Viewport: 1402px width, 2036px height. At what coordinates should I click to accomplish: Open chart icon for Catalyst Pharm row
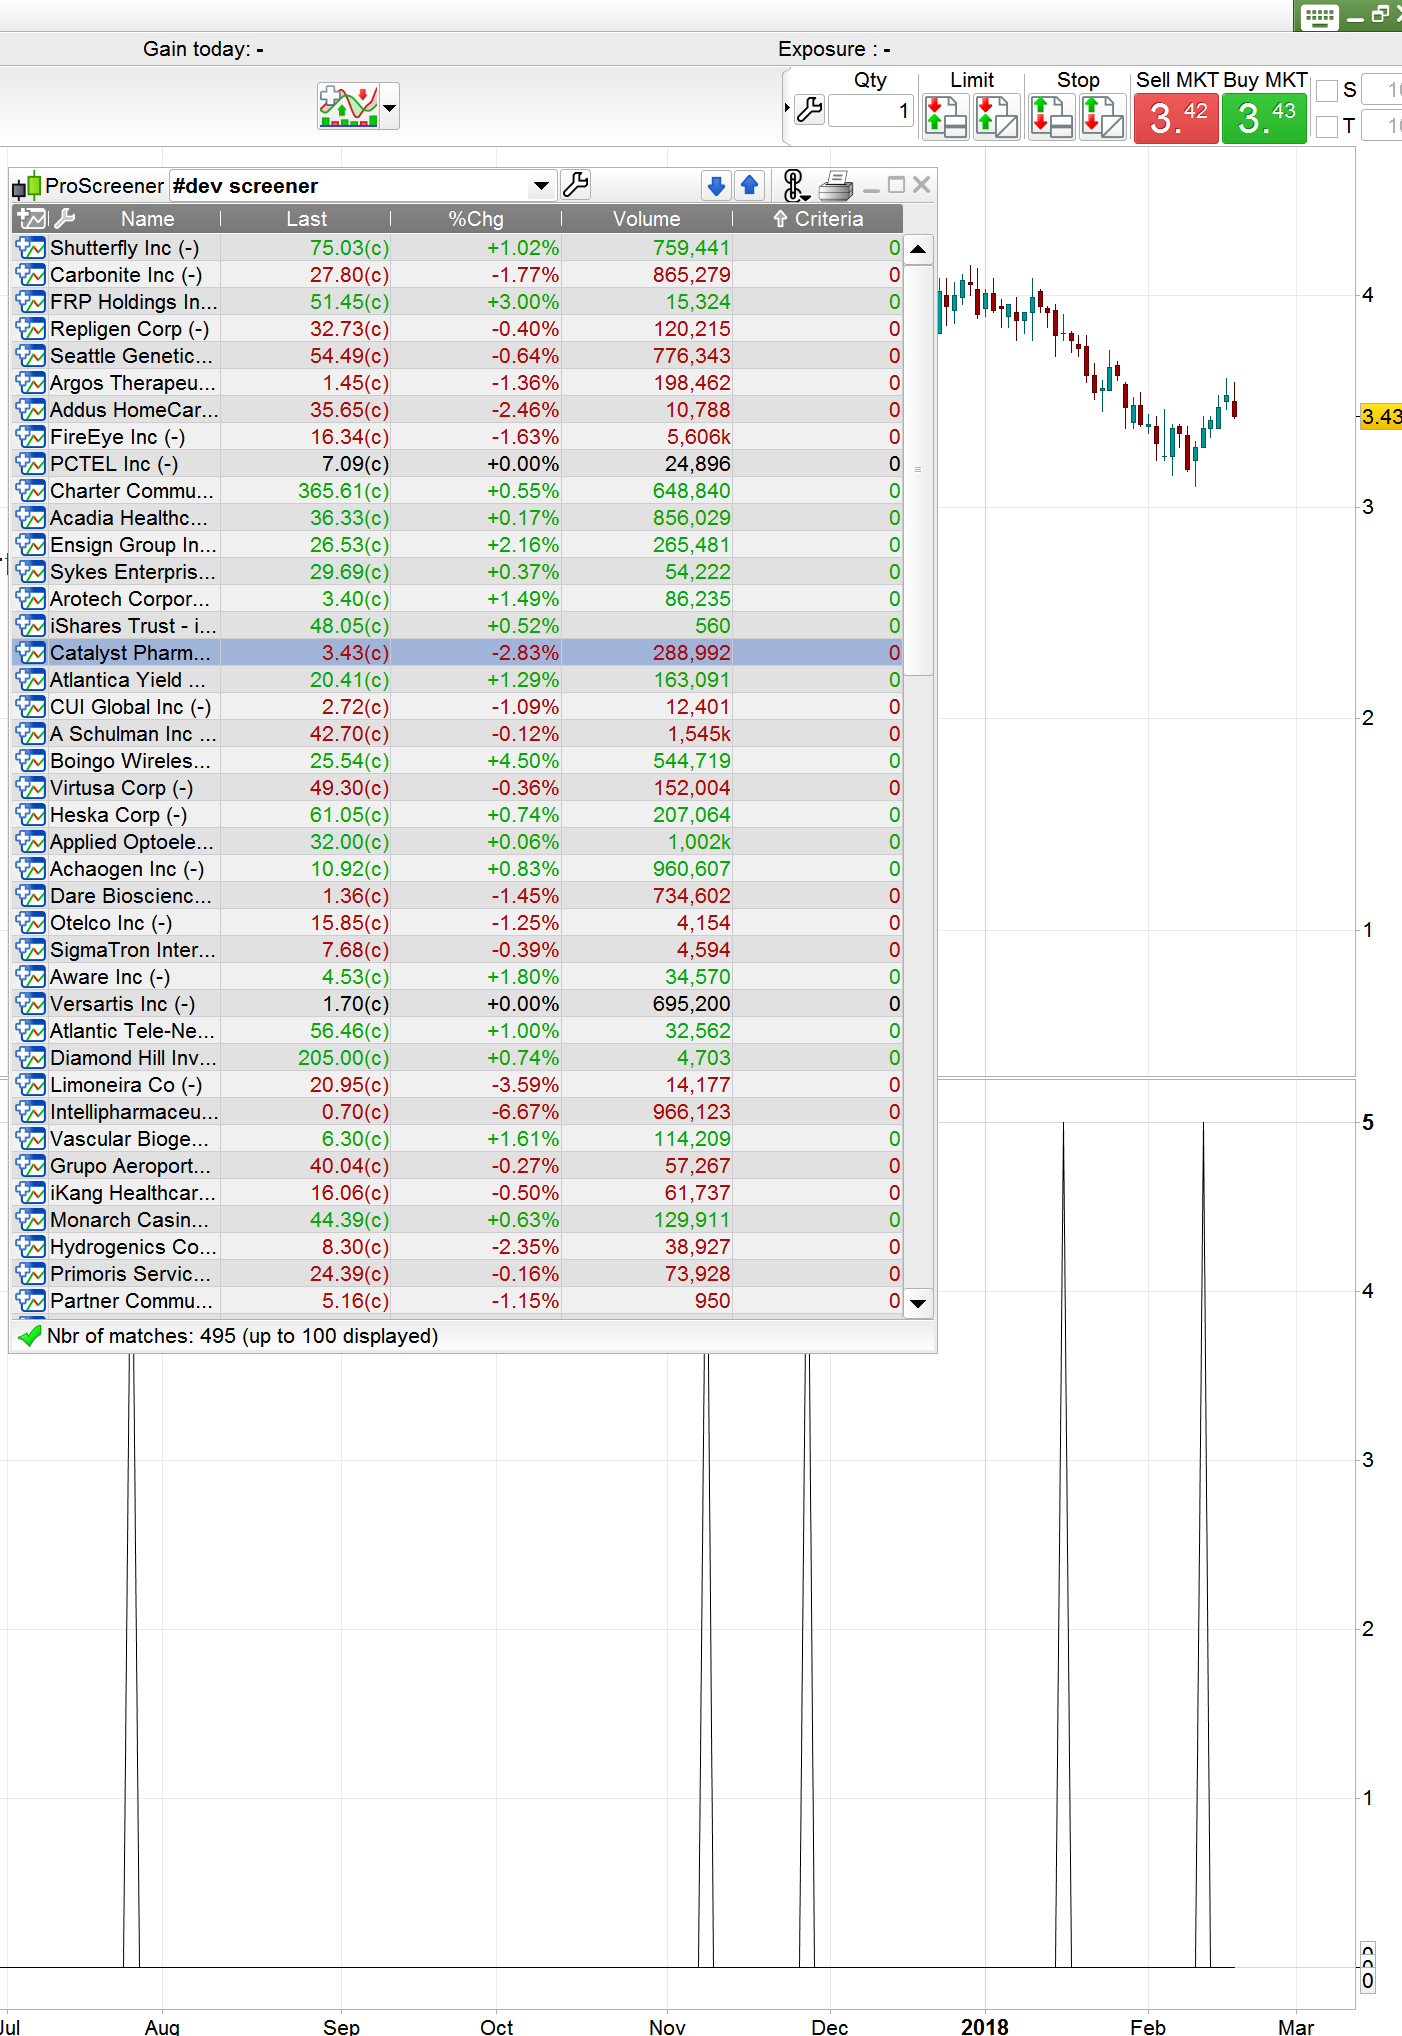pos(32,653)
